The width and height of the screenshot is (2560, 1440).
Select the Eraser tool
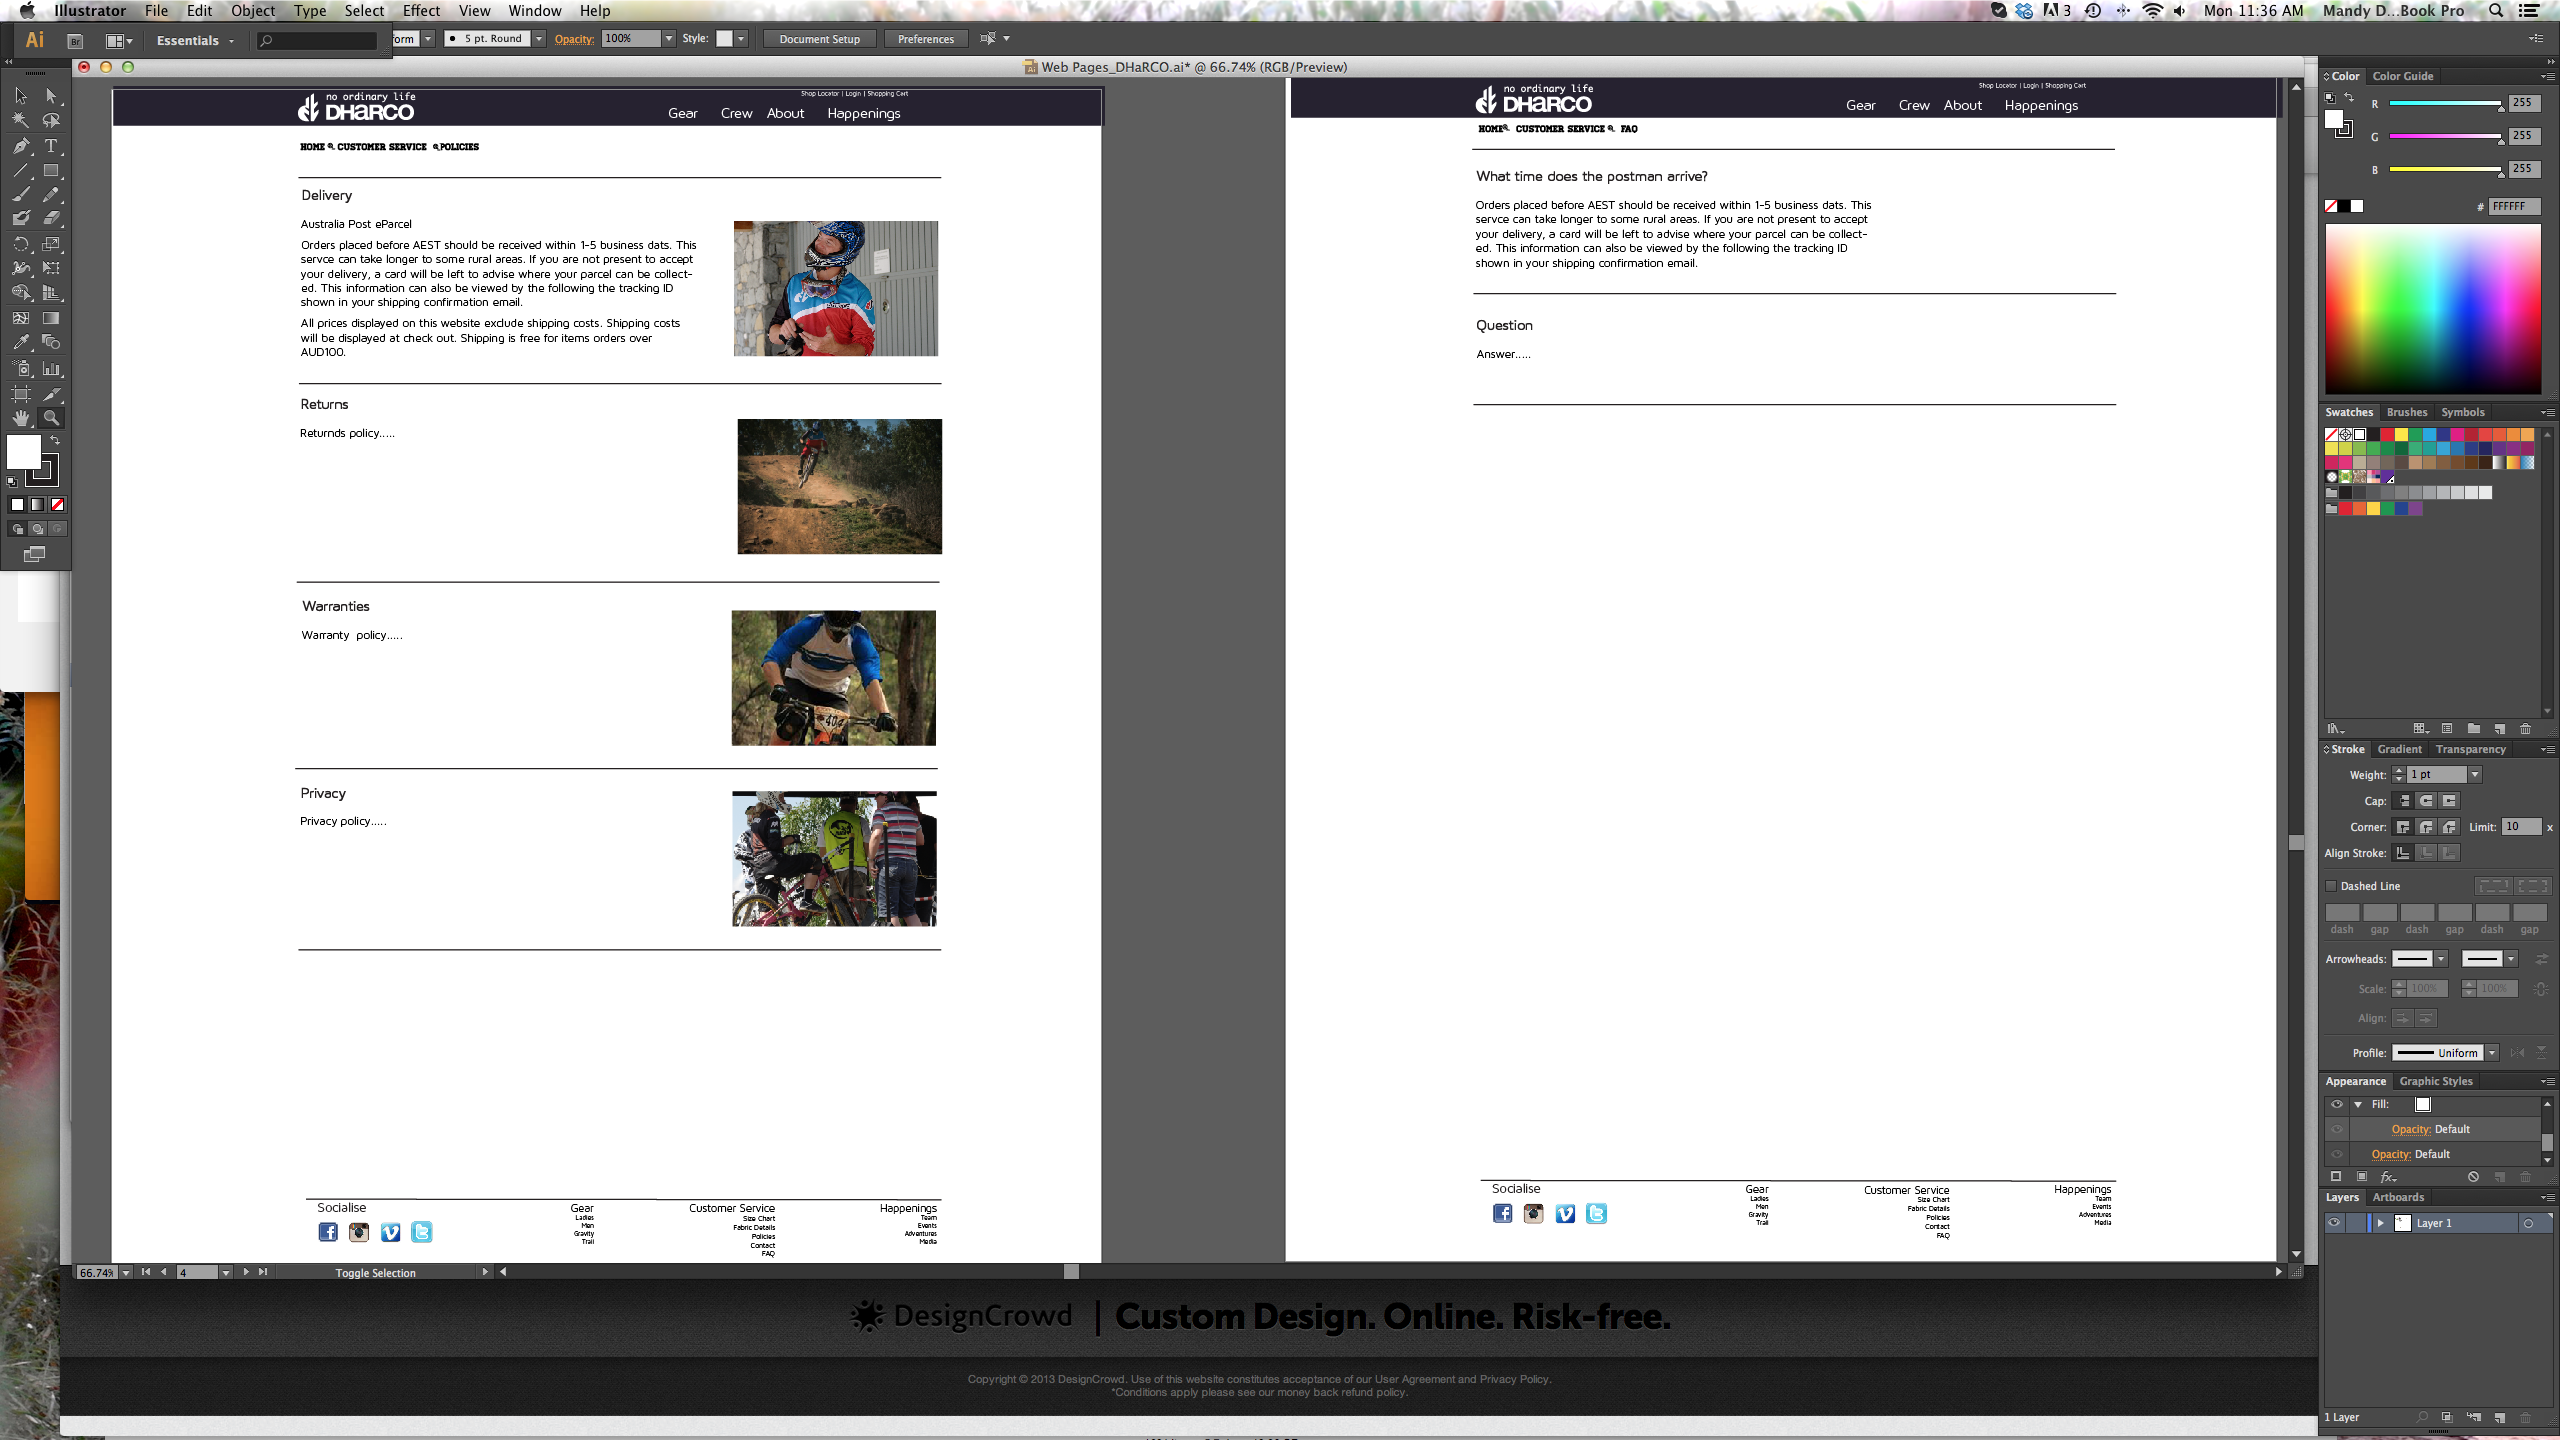[51, 218]
